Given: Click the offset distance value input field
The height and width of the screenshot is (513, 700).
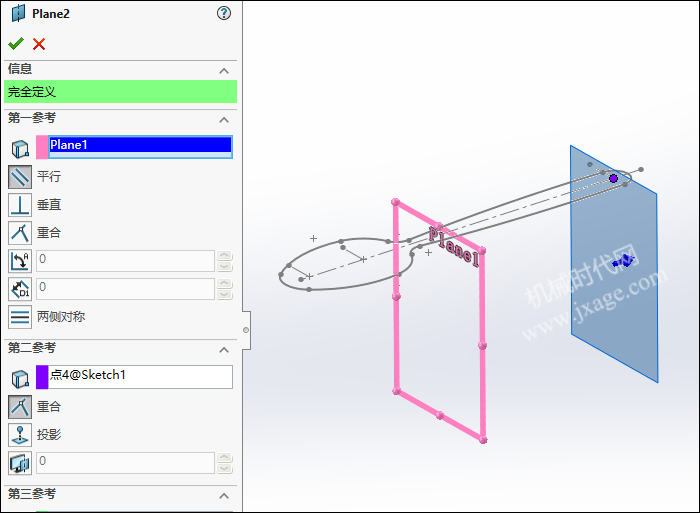Looking at the screenshot, I should [x=125, y=289].
